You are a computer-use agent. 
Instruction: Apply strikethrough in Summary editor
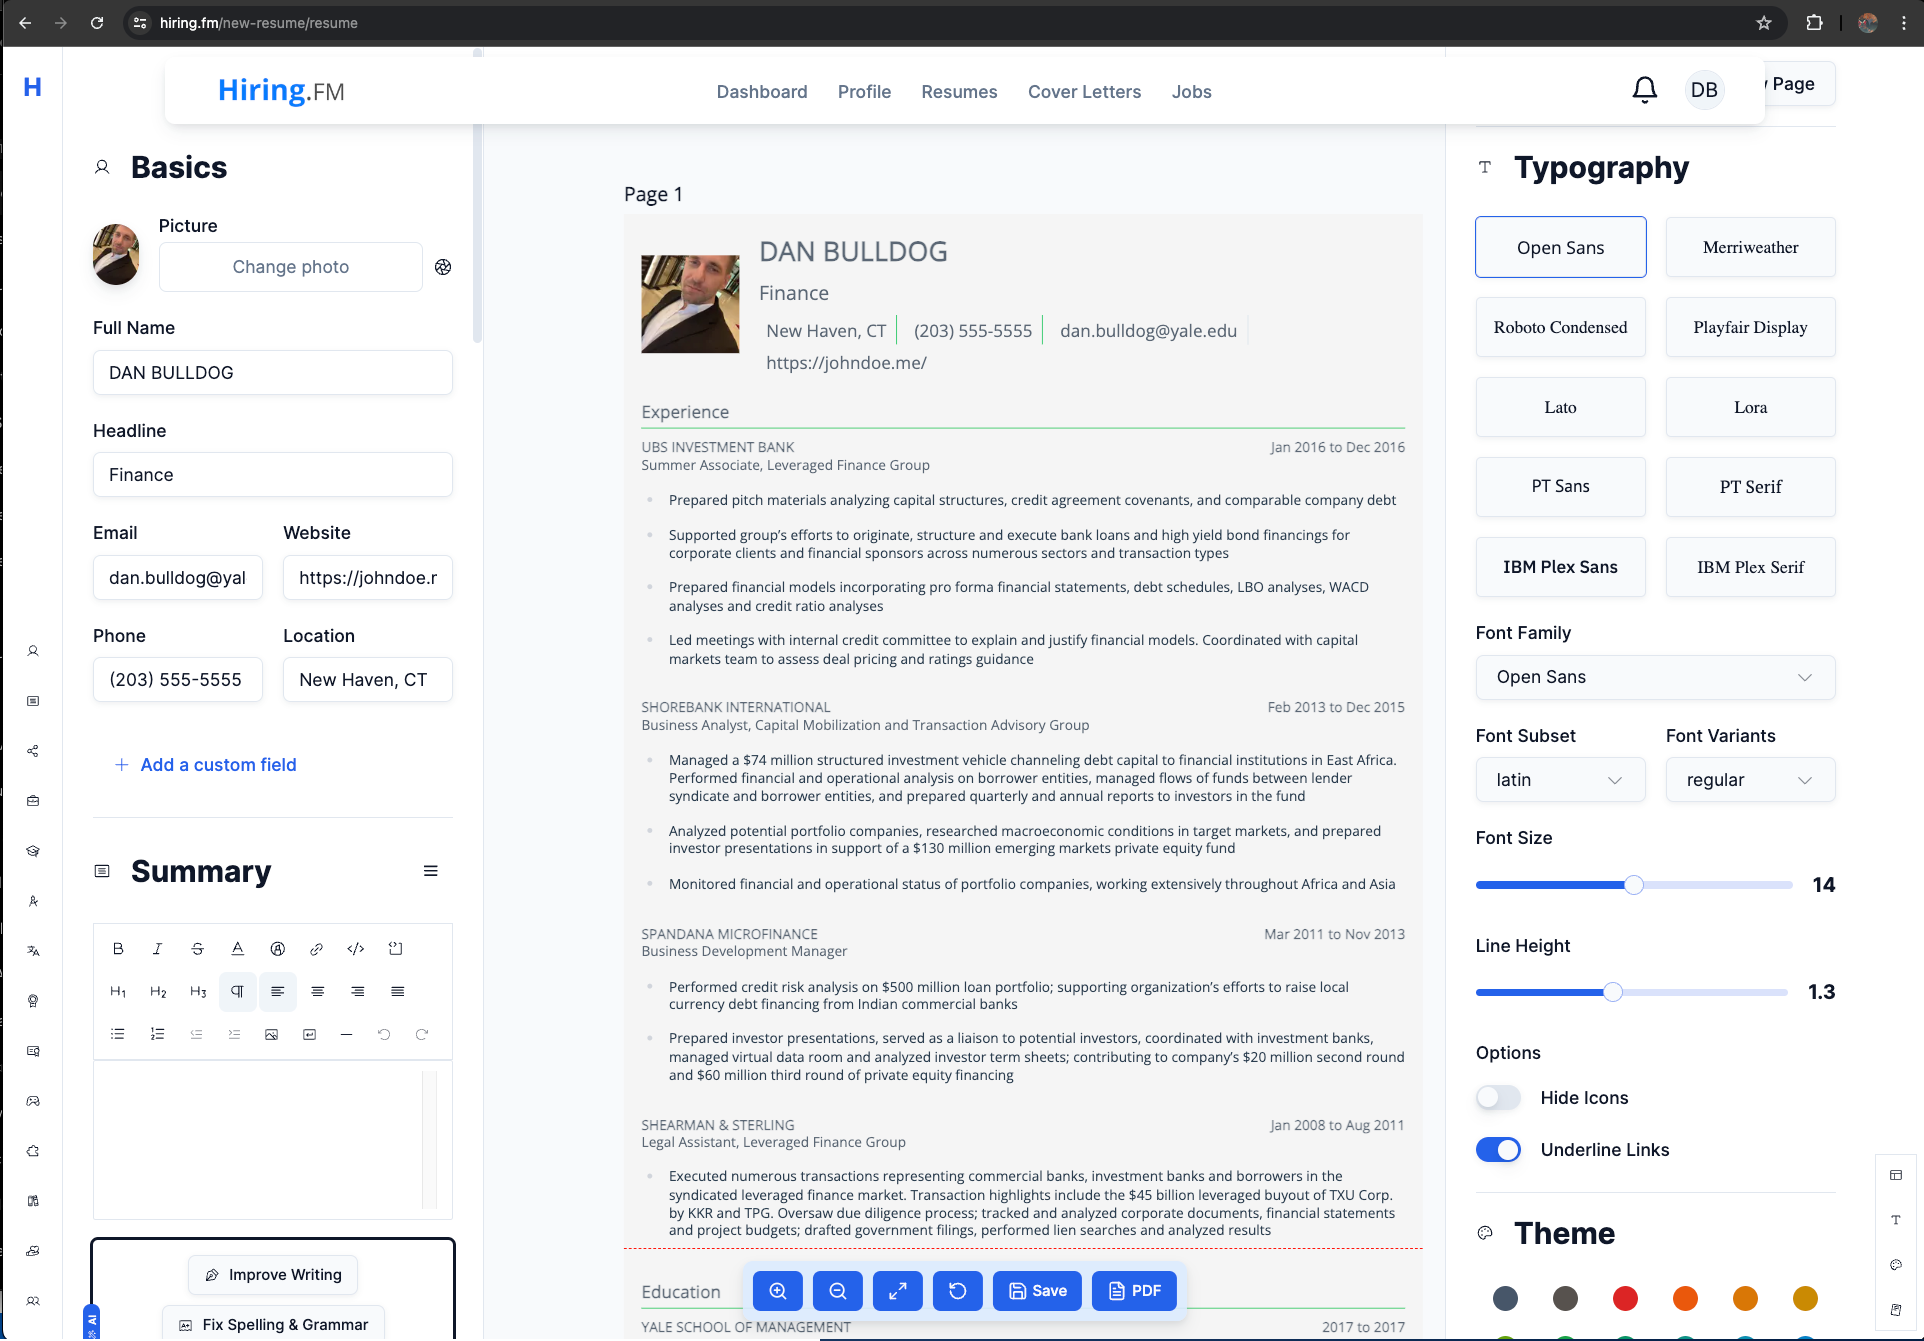tap(197, 949)
